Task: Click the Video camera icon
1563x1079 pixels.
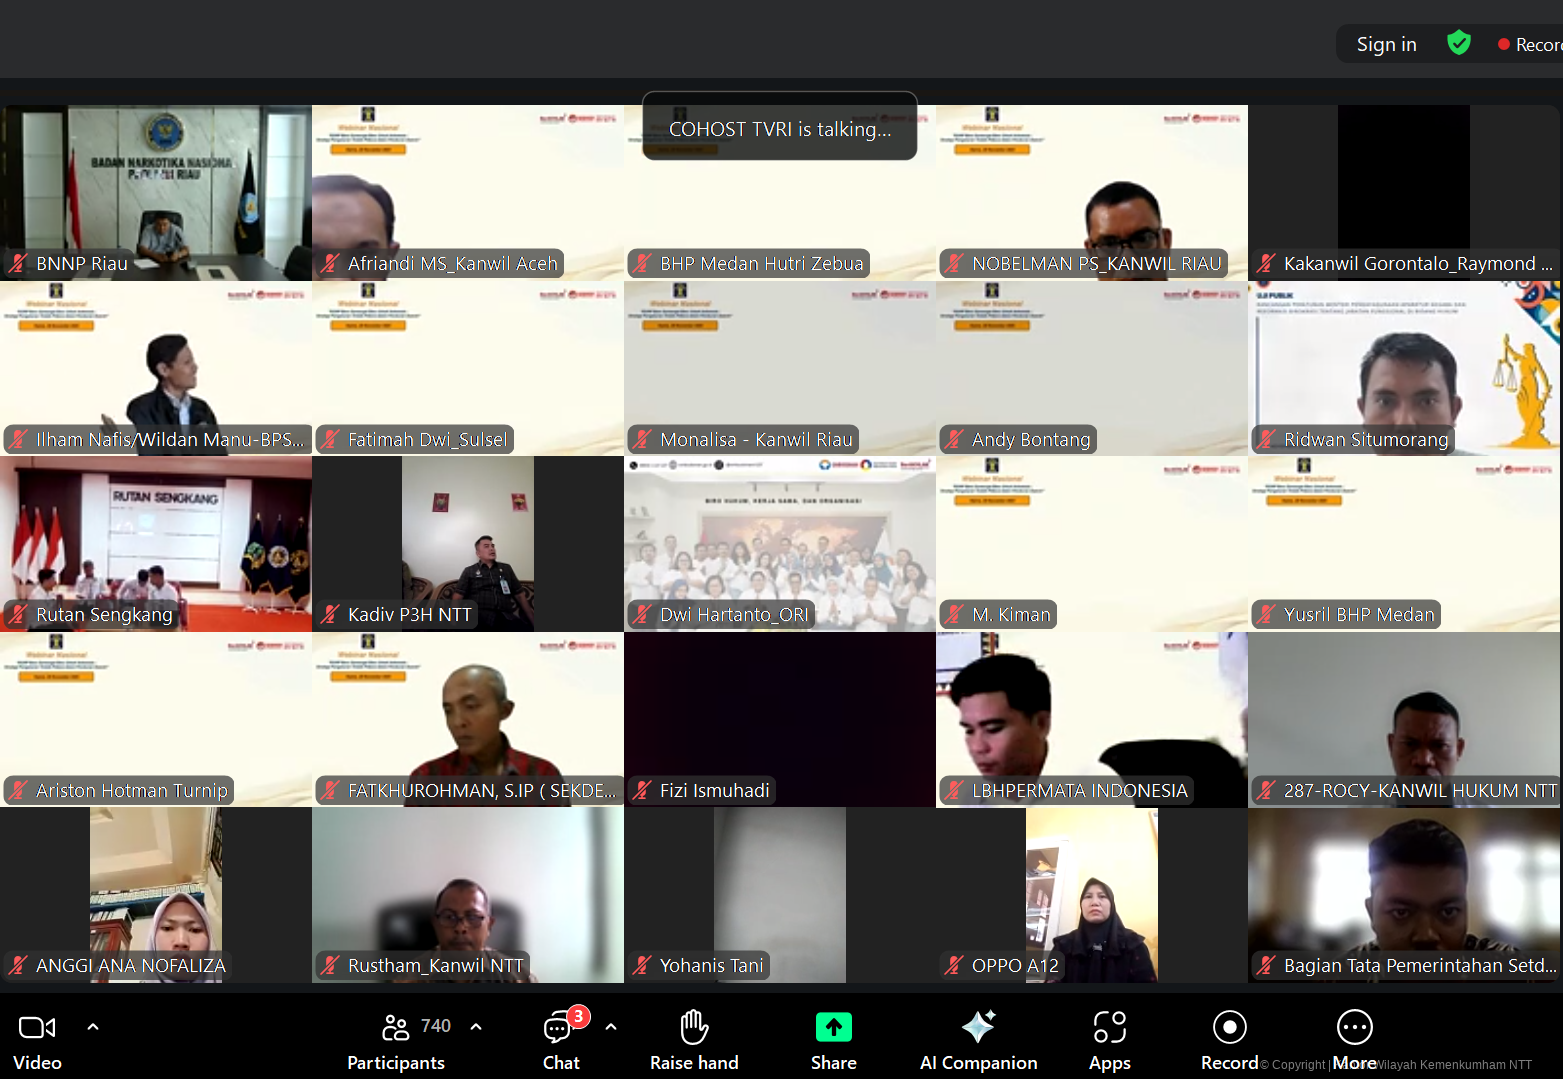Action: 37,1028
